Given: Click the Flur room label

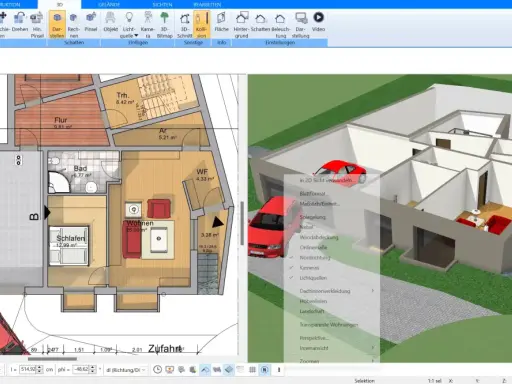Looking at the screenshot, I should [x=61, y=120].
